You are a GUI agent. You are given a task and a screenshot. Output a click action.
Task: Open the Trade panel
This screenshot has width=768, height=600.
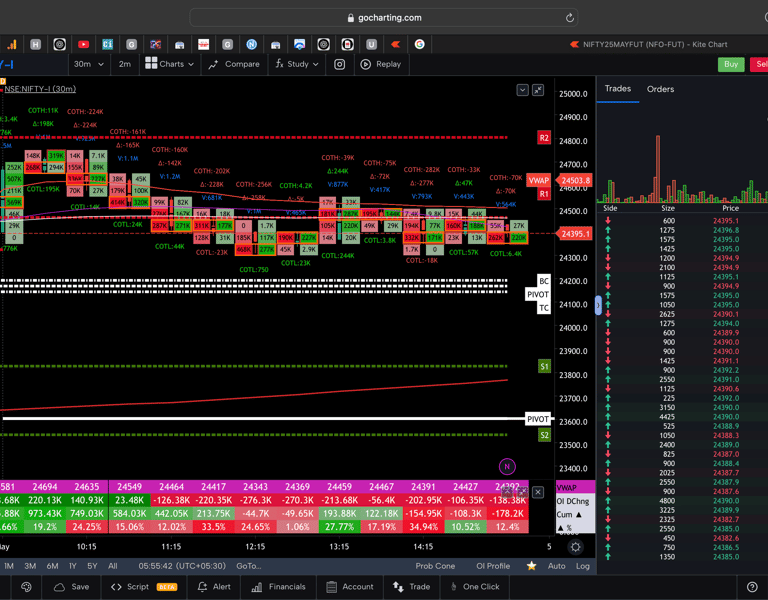click(x=411, y=587)
